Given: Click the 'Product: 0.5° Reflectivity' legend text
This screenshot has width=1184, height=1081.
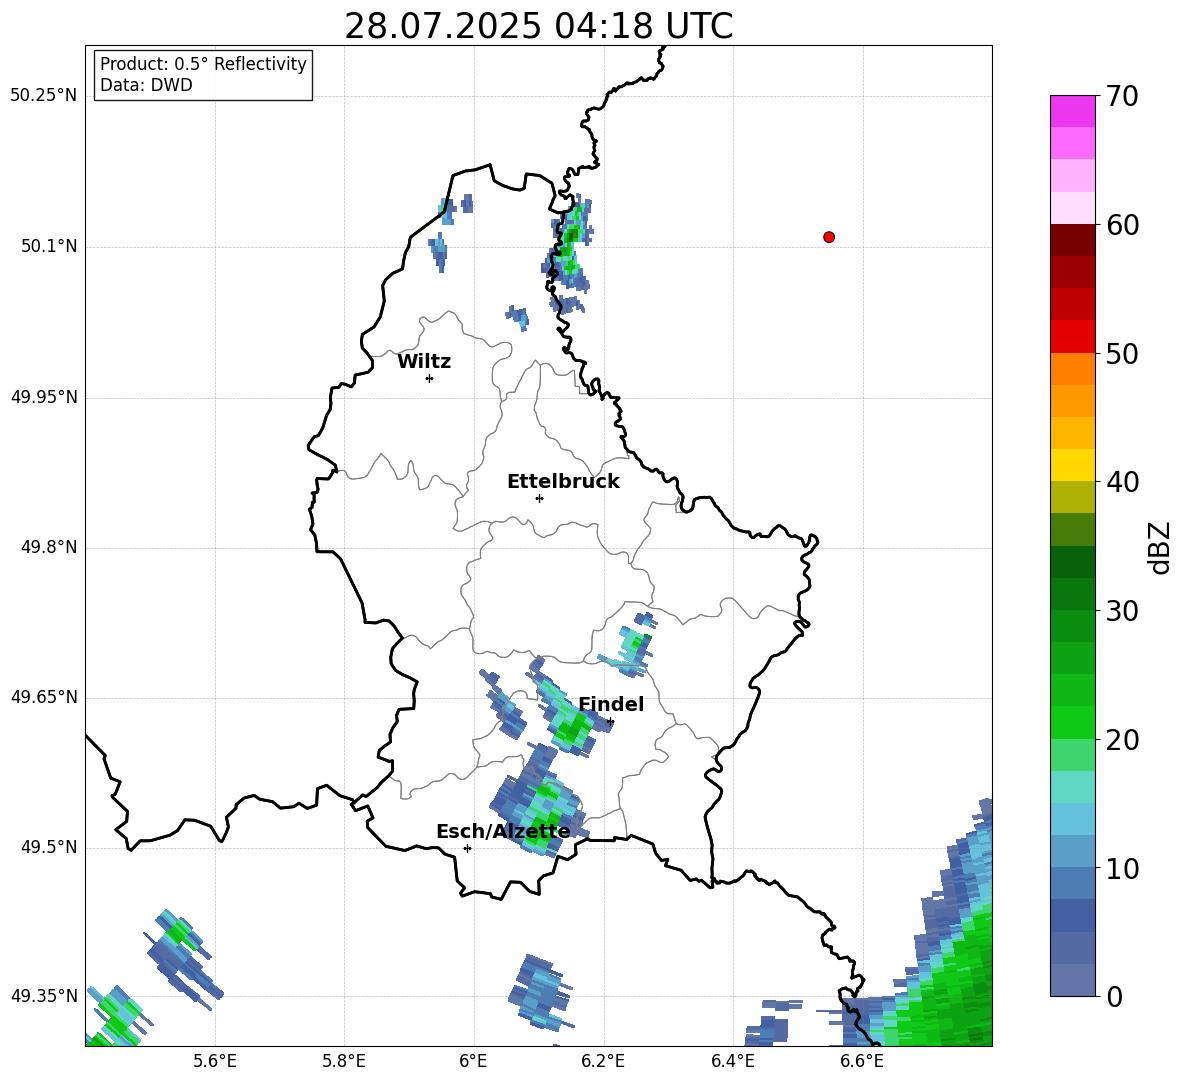Looking at the screenshot, I should (203, 63).
